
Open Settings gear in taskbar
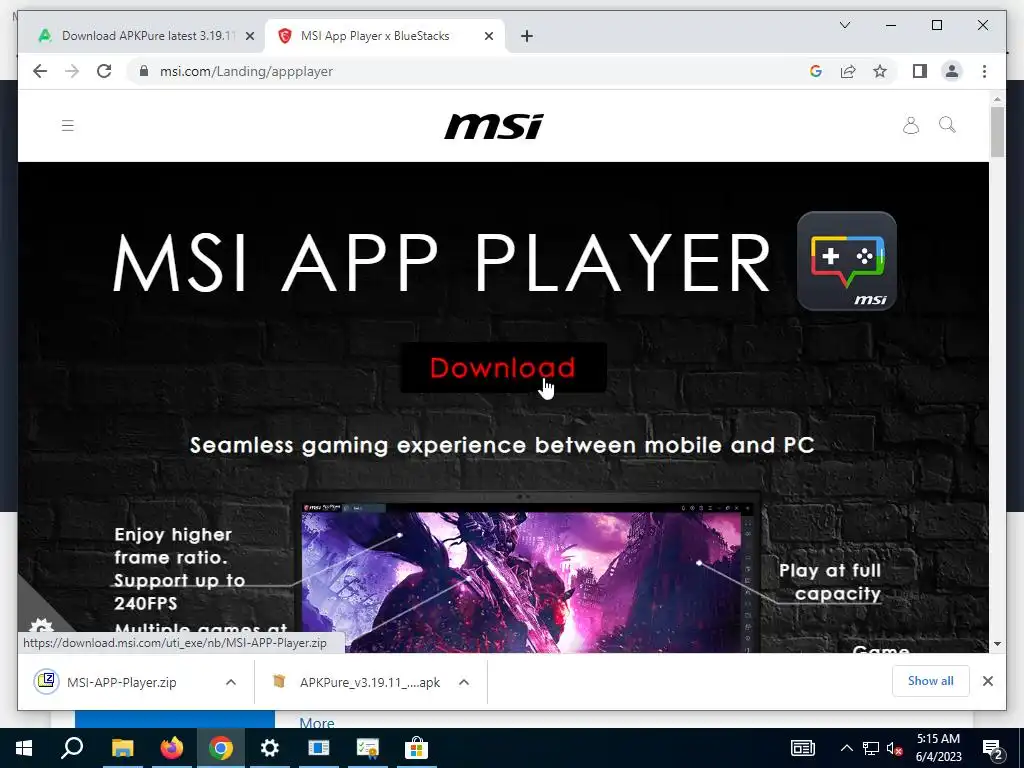click(x=269, y=748)
